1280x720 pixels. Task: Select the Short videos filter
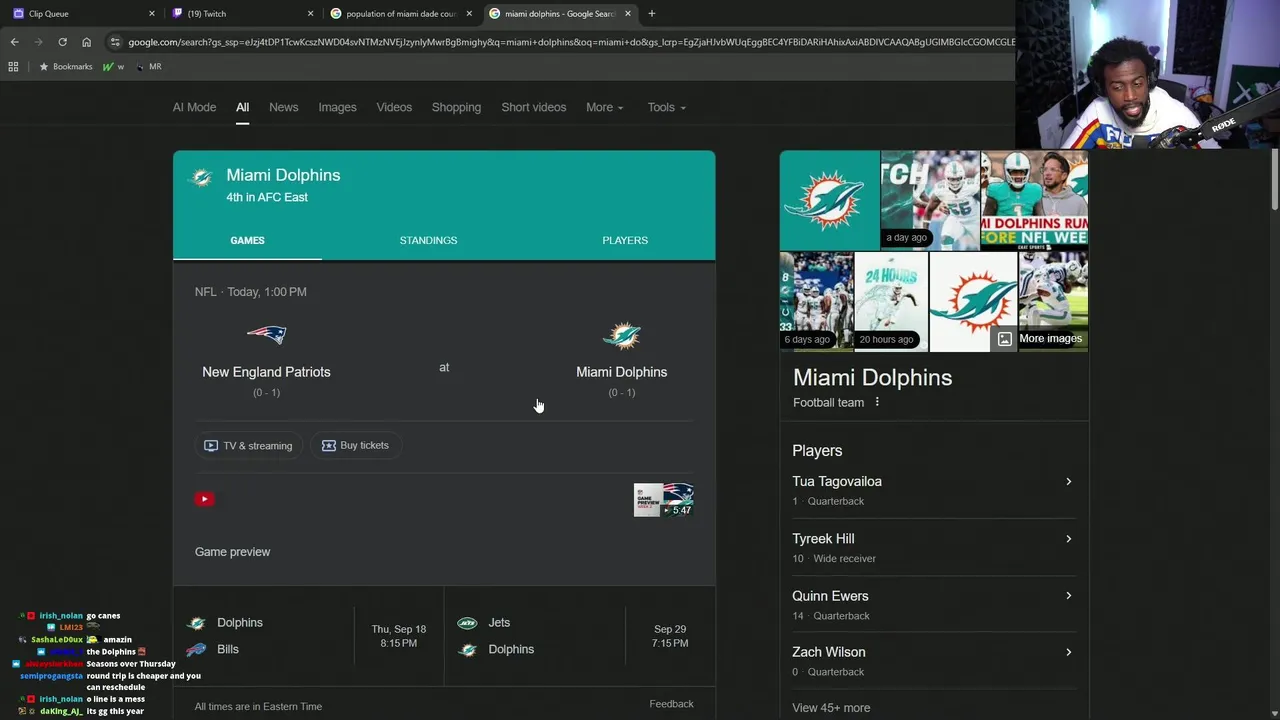[x=533, y=107]
